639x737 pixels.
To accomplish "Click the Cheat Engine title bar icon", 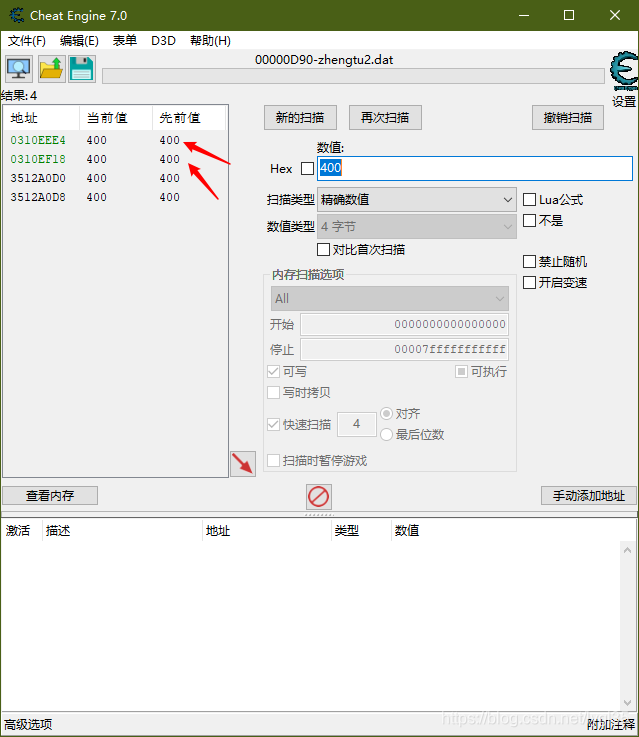I will tap(17, 16).
